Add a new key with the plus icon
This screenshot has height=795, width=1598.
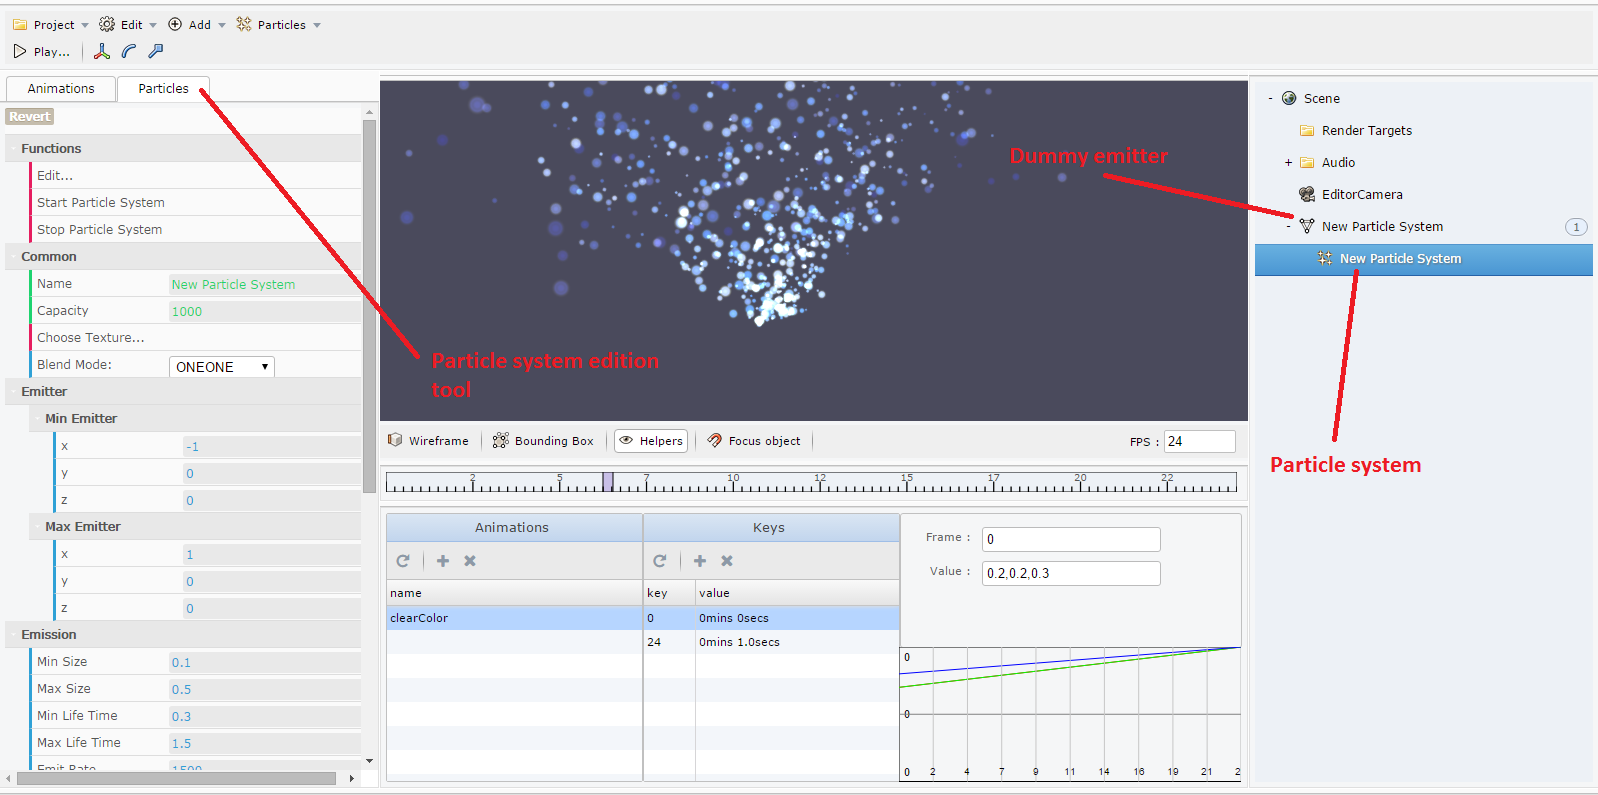[x=700, y=561]
